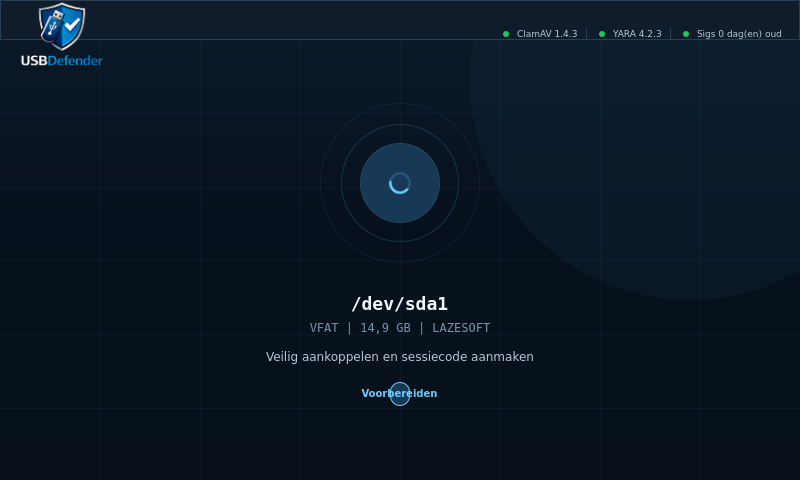This screenshot has height=480, width=800.
Task: Click the USBDefender brand name text
Action: point(62,61)
